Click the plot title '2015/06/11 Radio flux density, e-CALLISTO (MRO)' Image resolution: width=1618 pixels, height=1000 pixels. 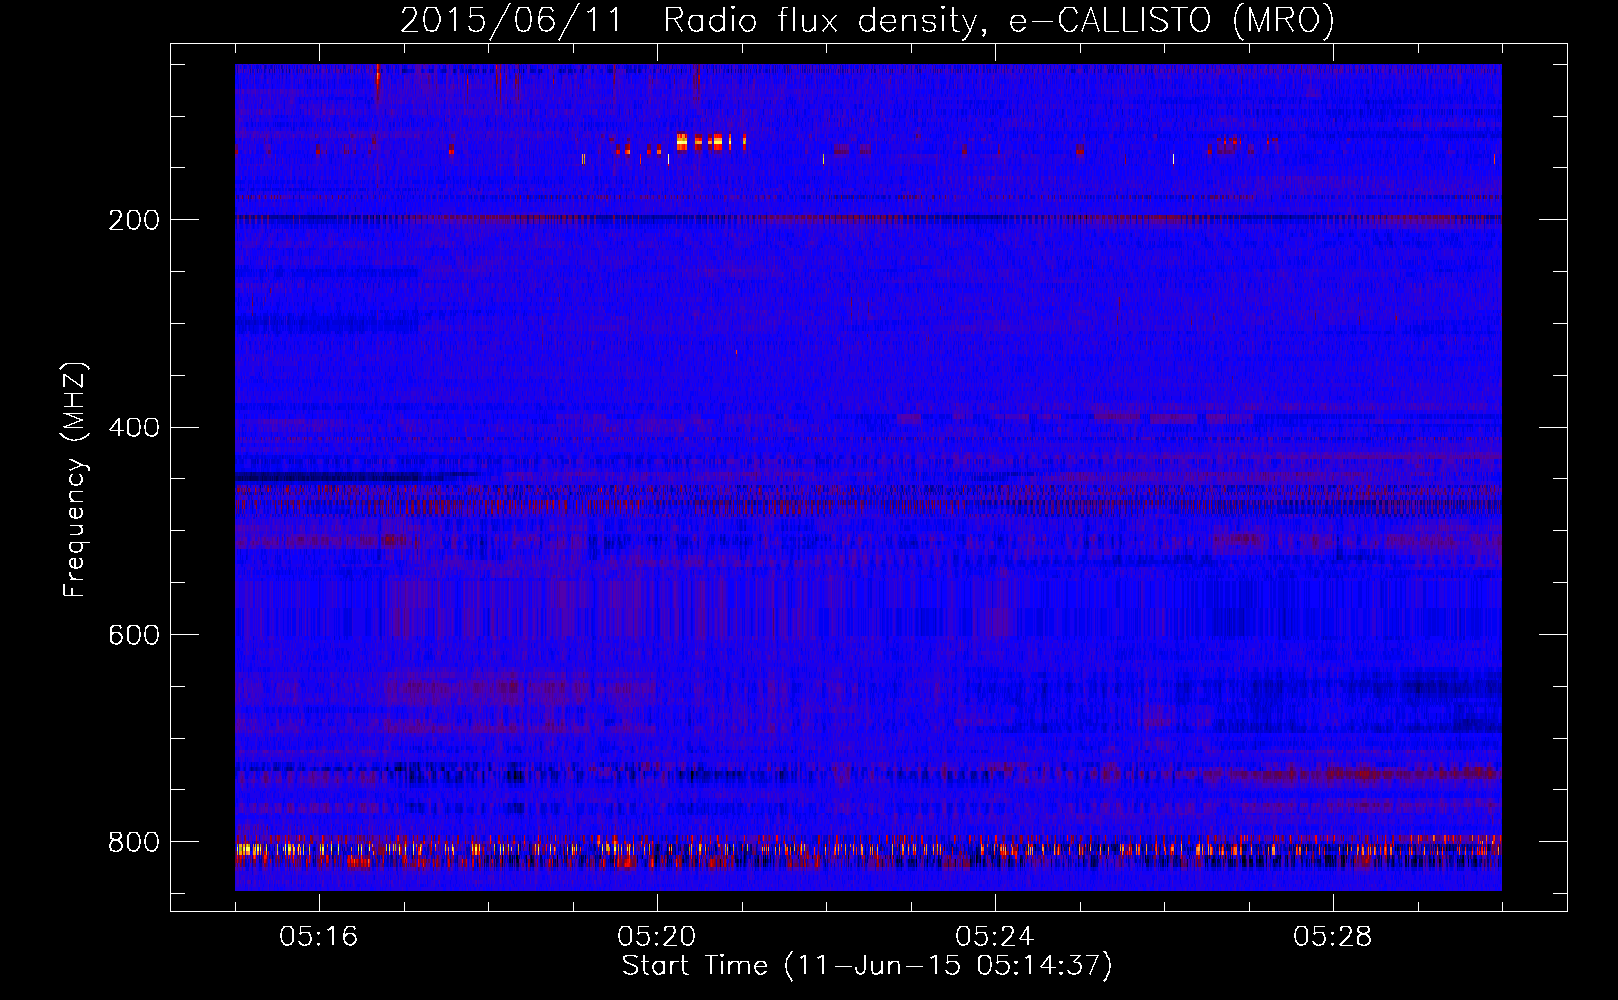click(867, 20)
